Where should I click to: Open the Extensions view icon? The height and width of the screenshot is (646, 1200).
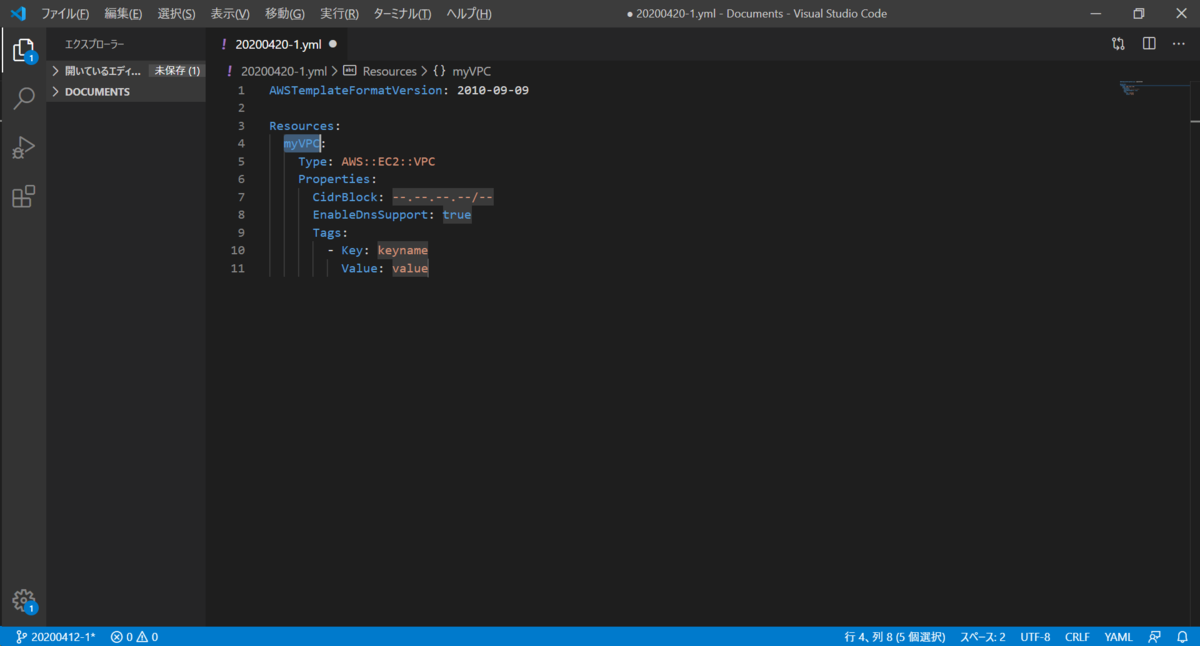(23, 197)
